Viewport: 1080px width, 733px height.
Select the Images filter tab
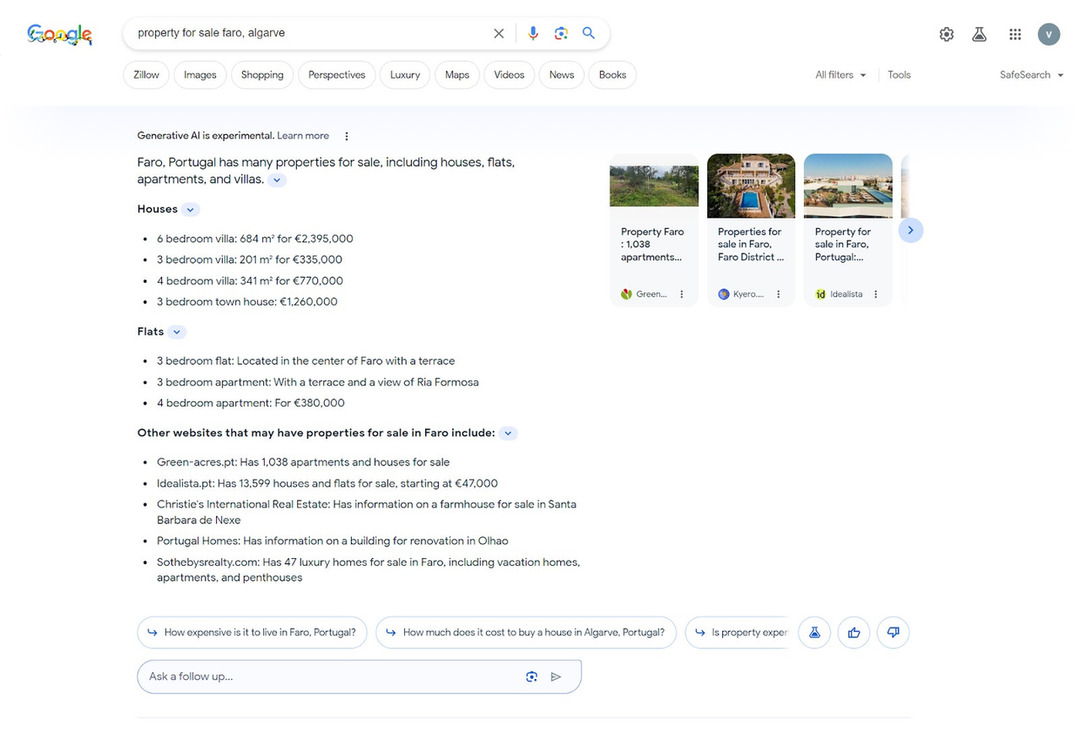[200, 75]
